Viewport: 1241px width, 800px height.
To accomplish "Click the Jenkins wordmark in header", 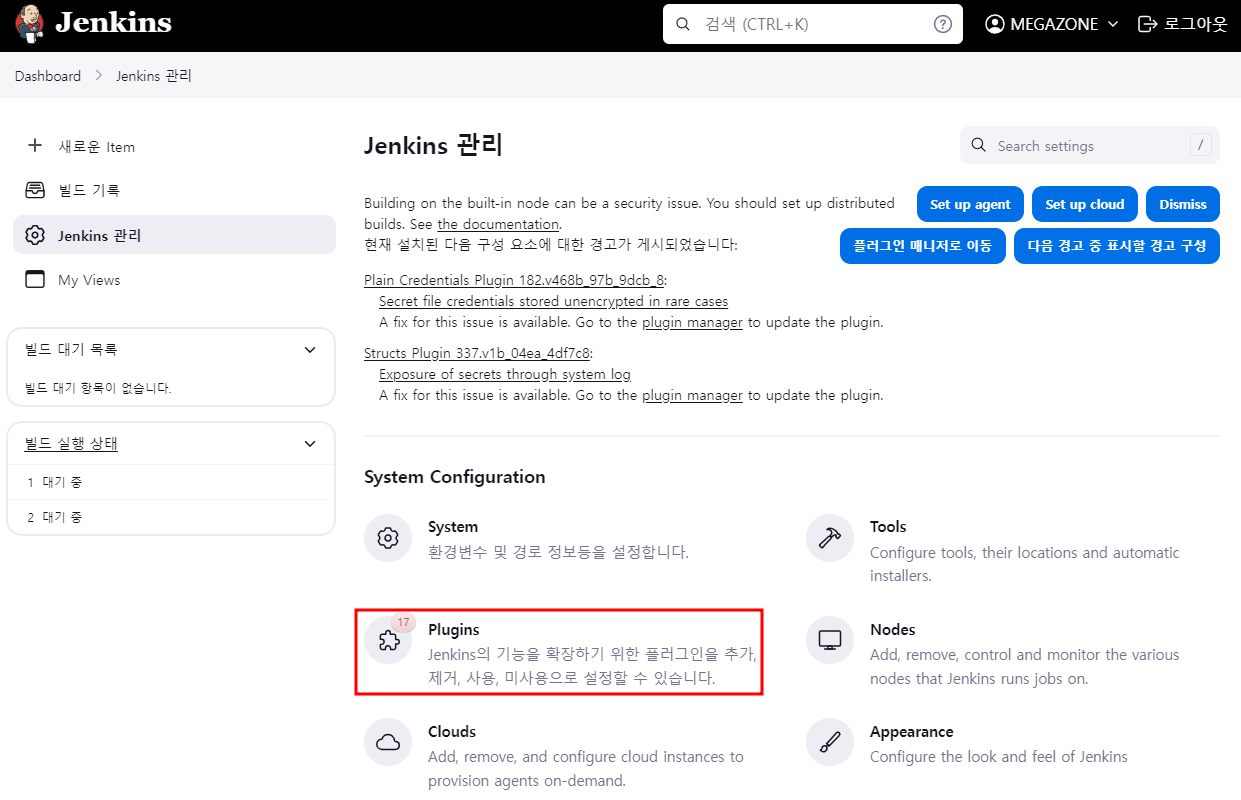I will 114,23.
